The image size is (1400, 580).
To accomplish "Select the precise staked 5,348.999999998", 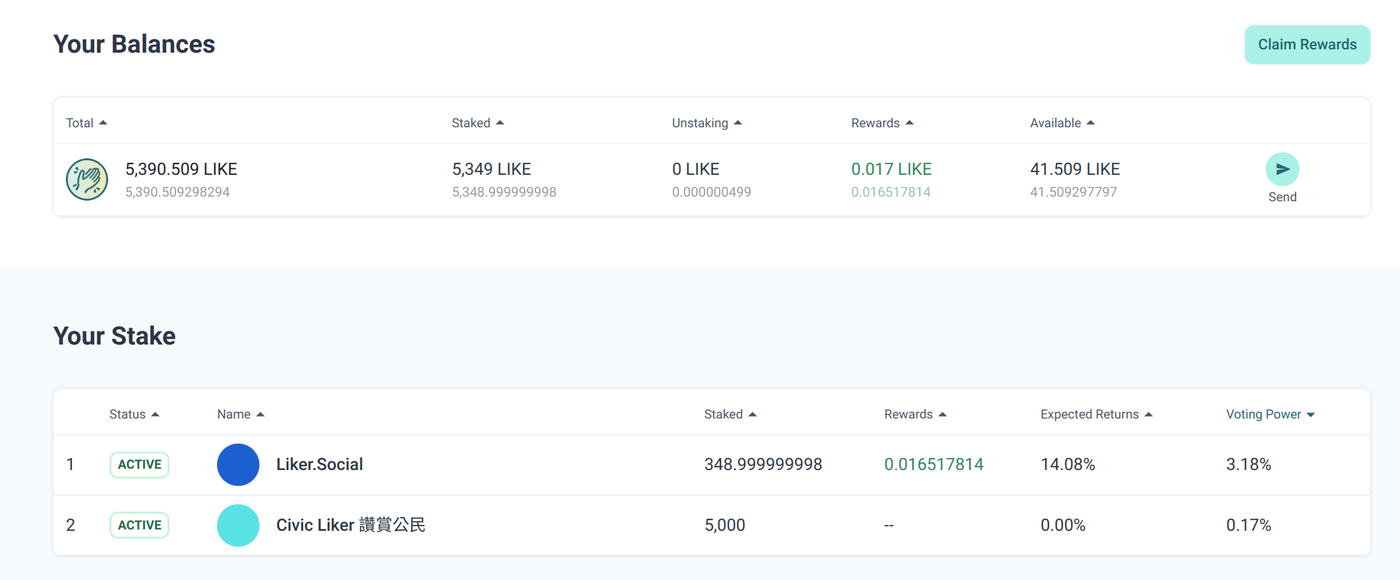I will [x=504, y=192].
